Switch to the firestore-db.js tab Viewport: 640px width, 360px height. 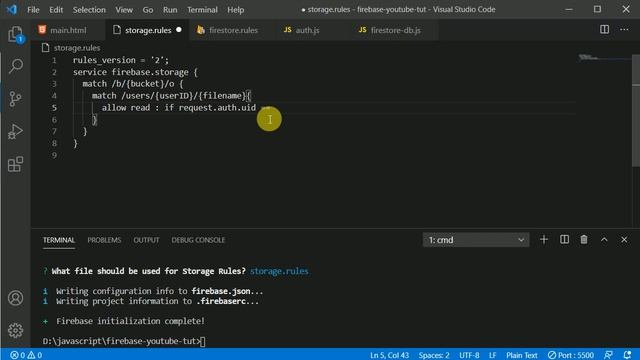(x=394, y=30)
